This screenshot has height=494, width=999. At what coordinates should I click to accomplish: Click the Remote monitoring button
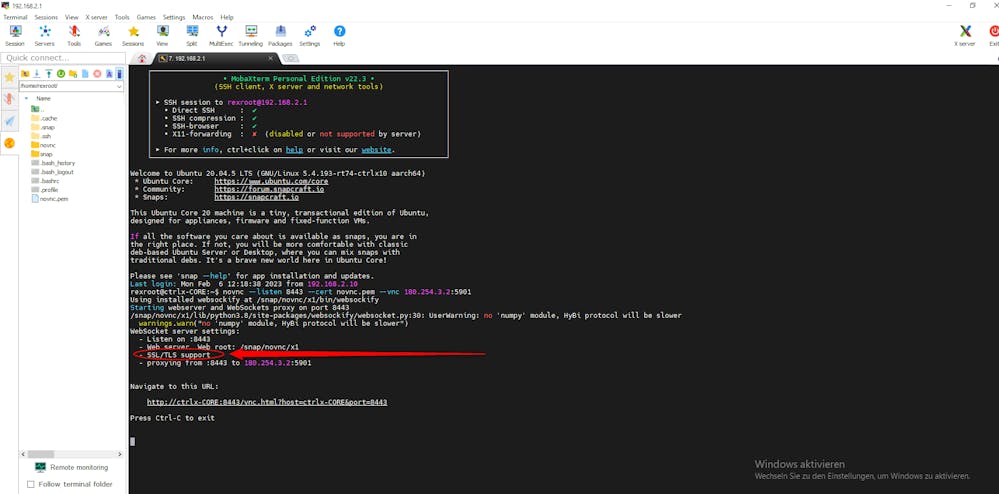pyautogui.click(x=71, y=467)
